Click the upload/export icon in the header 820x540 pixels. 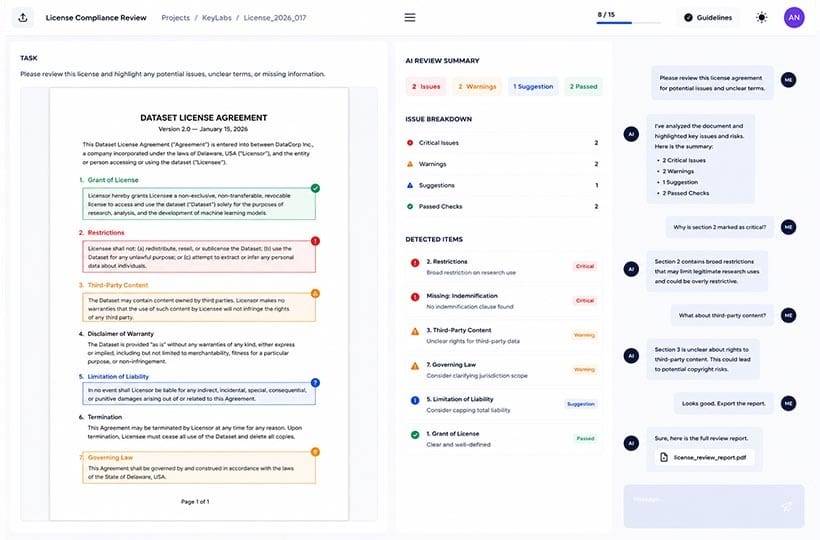23,18
